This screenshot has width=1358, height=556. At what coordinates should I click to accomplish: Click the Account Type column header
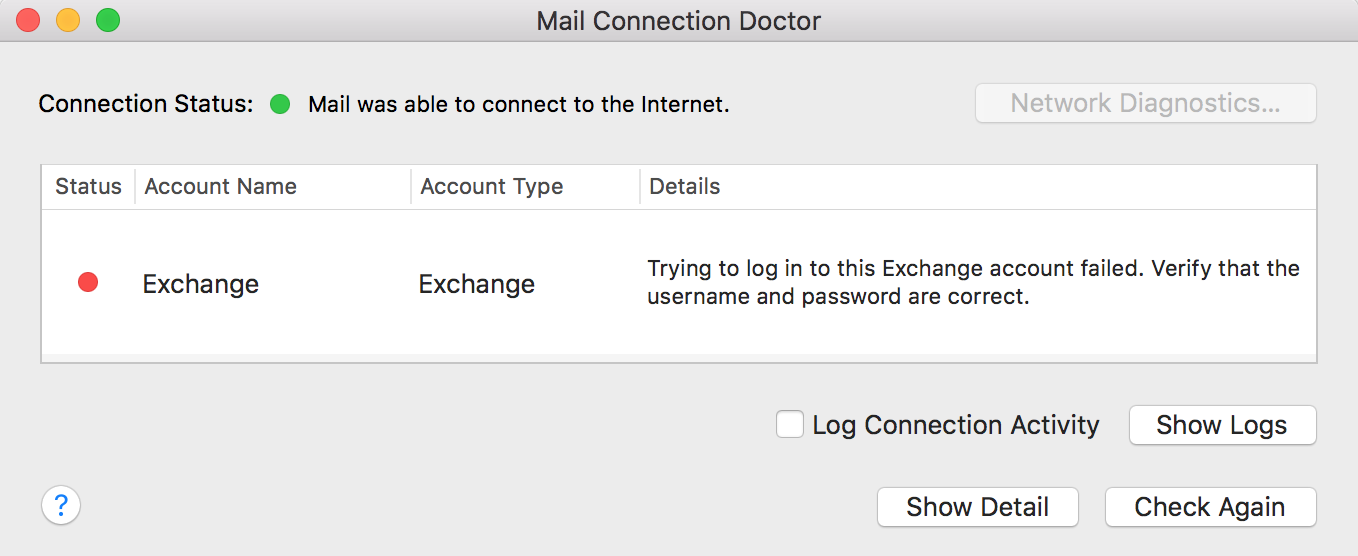(492, 187)
